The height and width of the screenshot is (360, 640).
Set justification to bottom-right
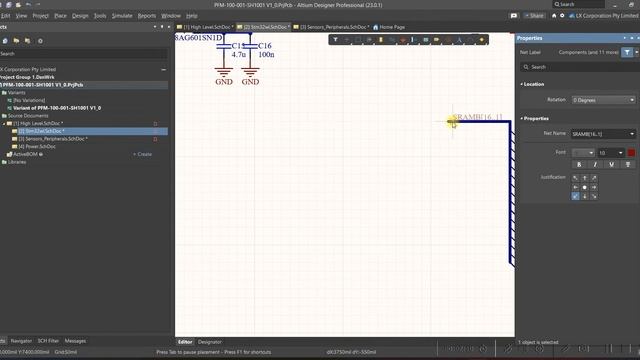[x=594, y=196]
